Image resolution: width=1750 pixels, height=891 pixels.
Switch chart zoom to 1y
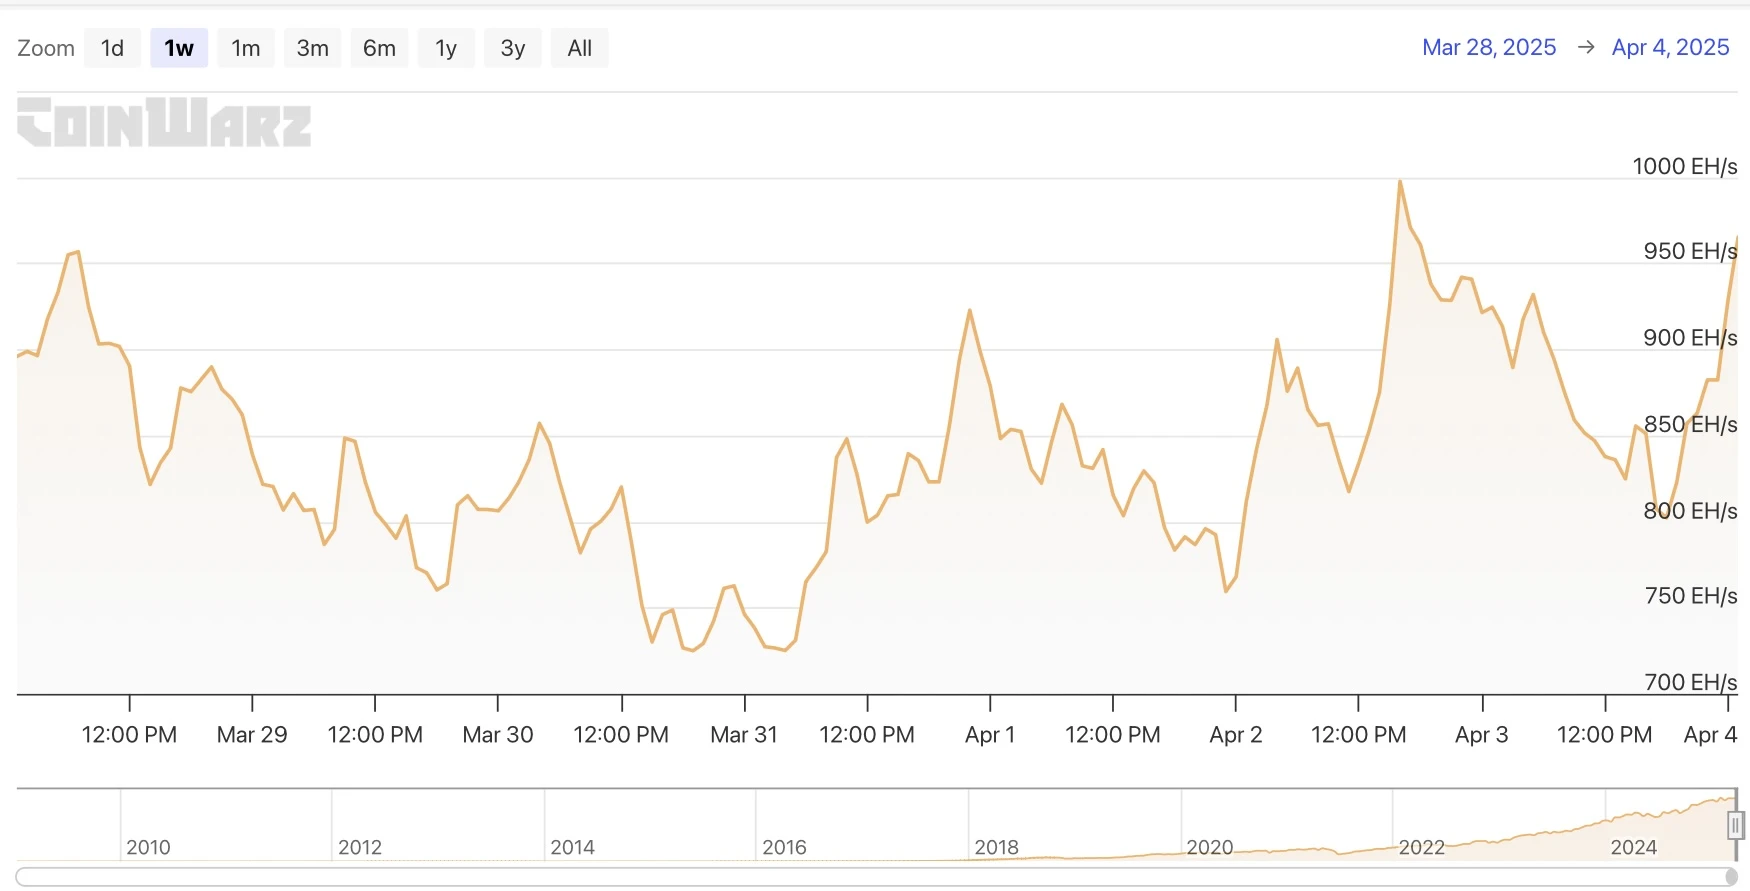(x=446, y=48)
